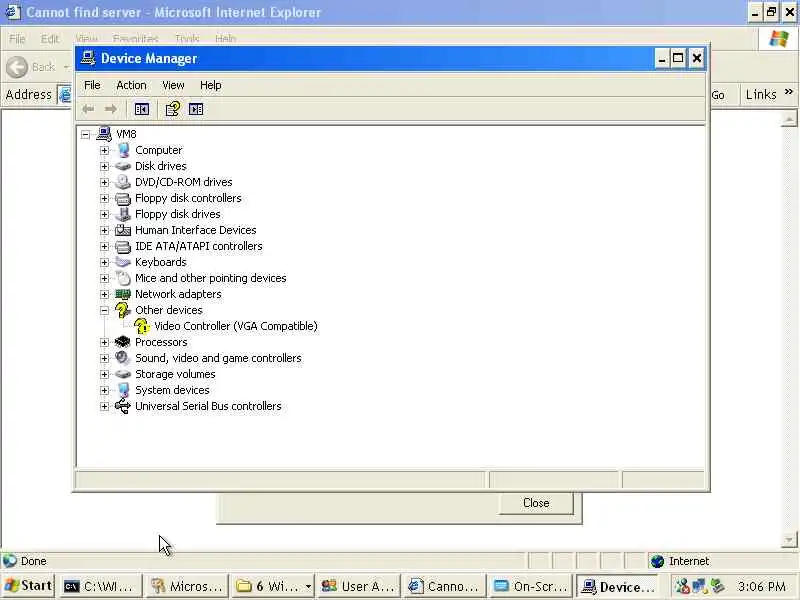Select the Video Controller warning icon
Viewport: 800px width, 600px height.
pos(142,326)
